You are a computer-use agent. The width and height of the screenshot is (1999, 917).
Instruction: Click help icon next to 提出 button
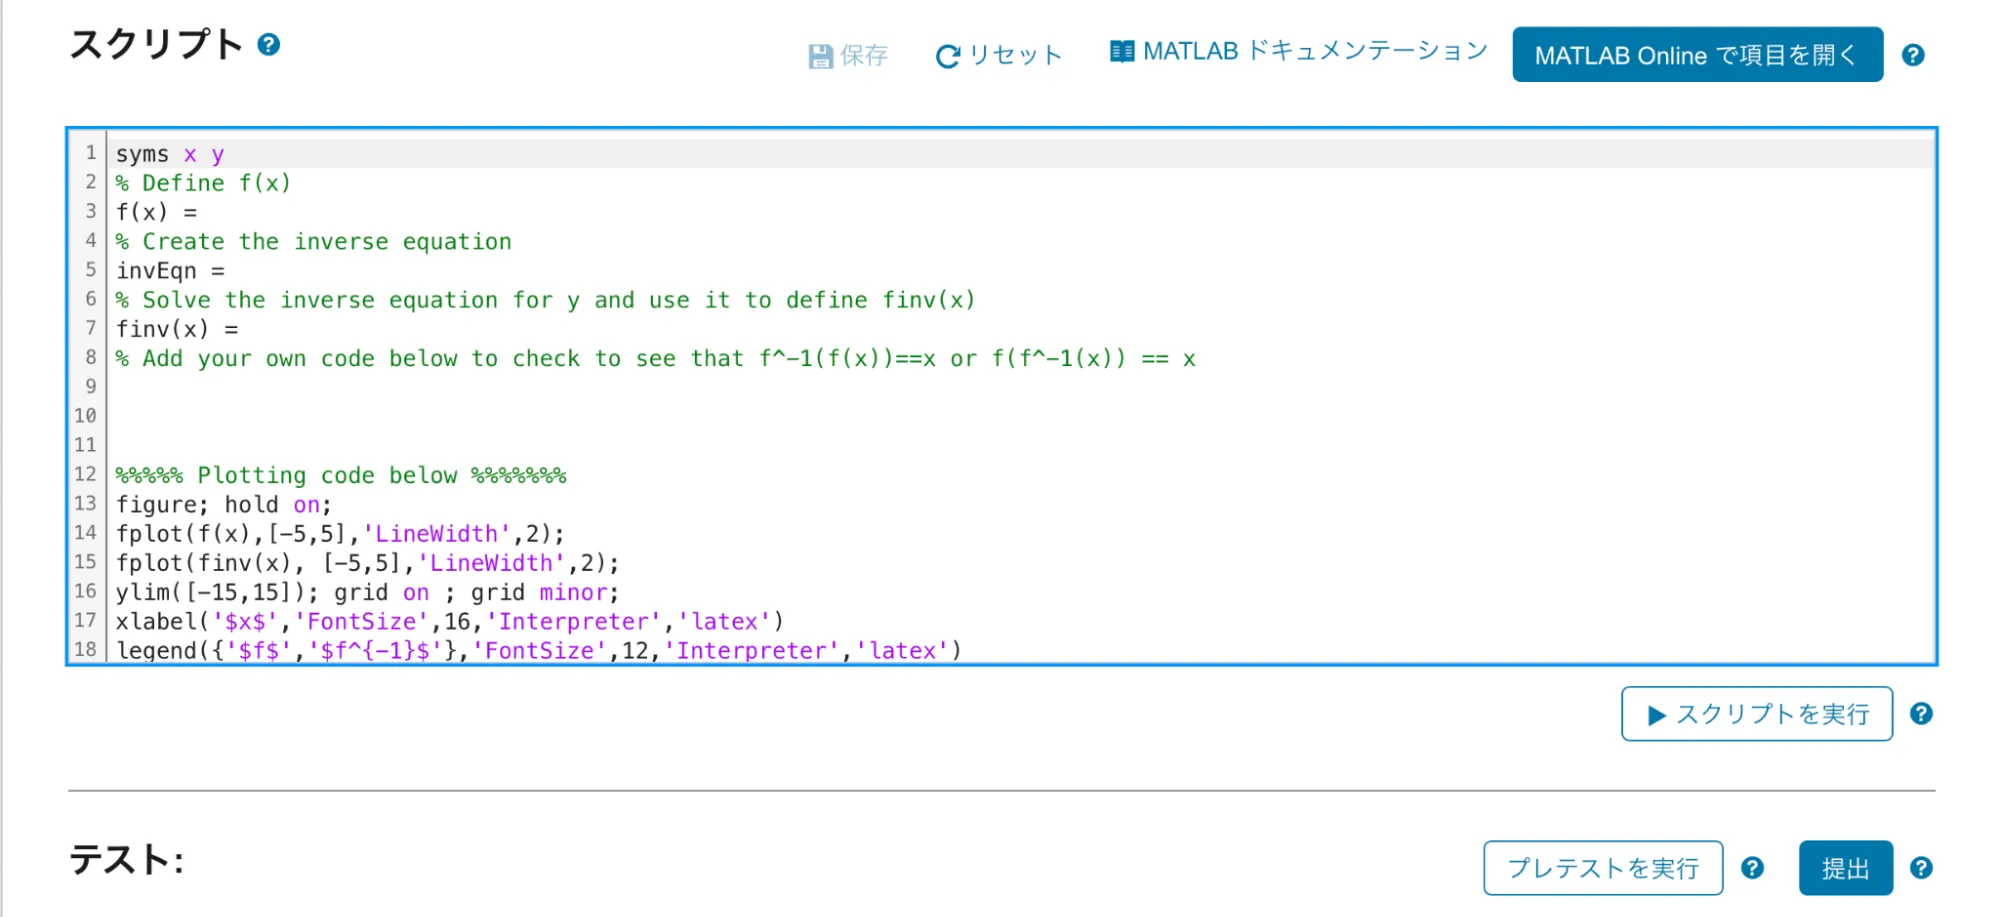(x=1920, y=868)
